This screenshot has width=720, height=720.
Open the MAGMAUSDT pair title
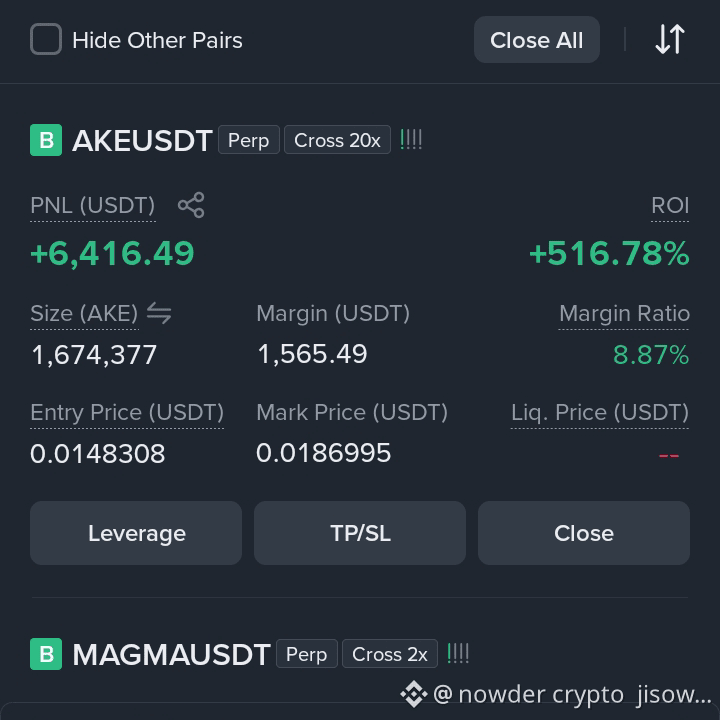[171, 654]
